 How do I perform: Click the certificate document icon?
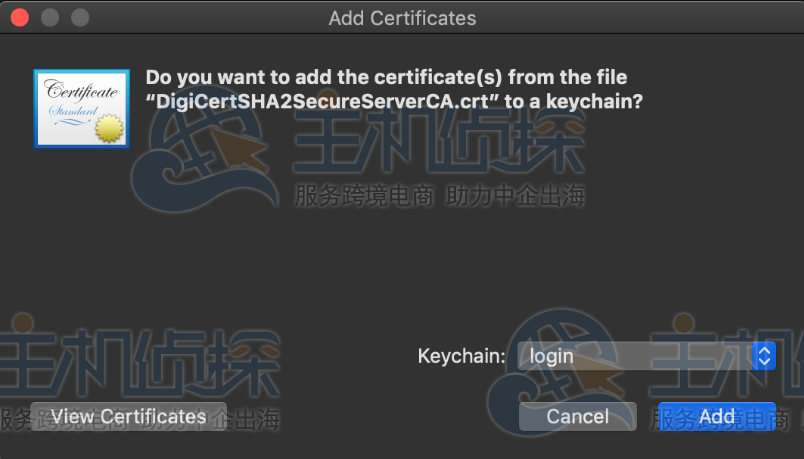point(80,109)
